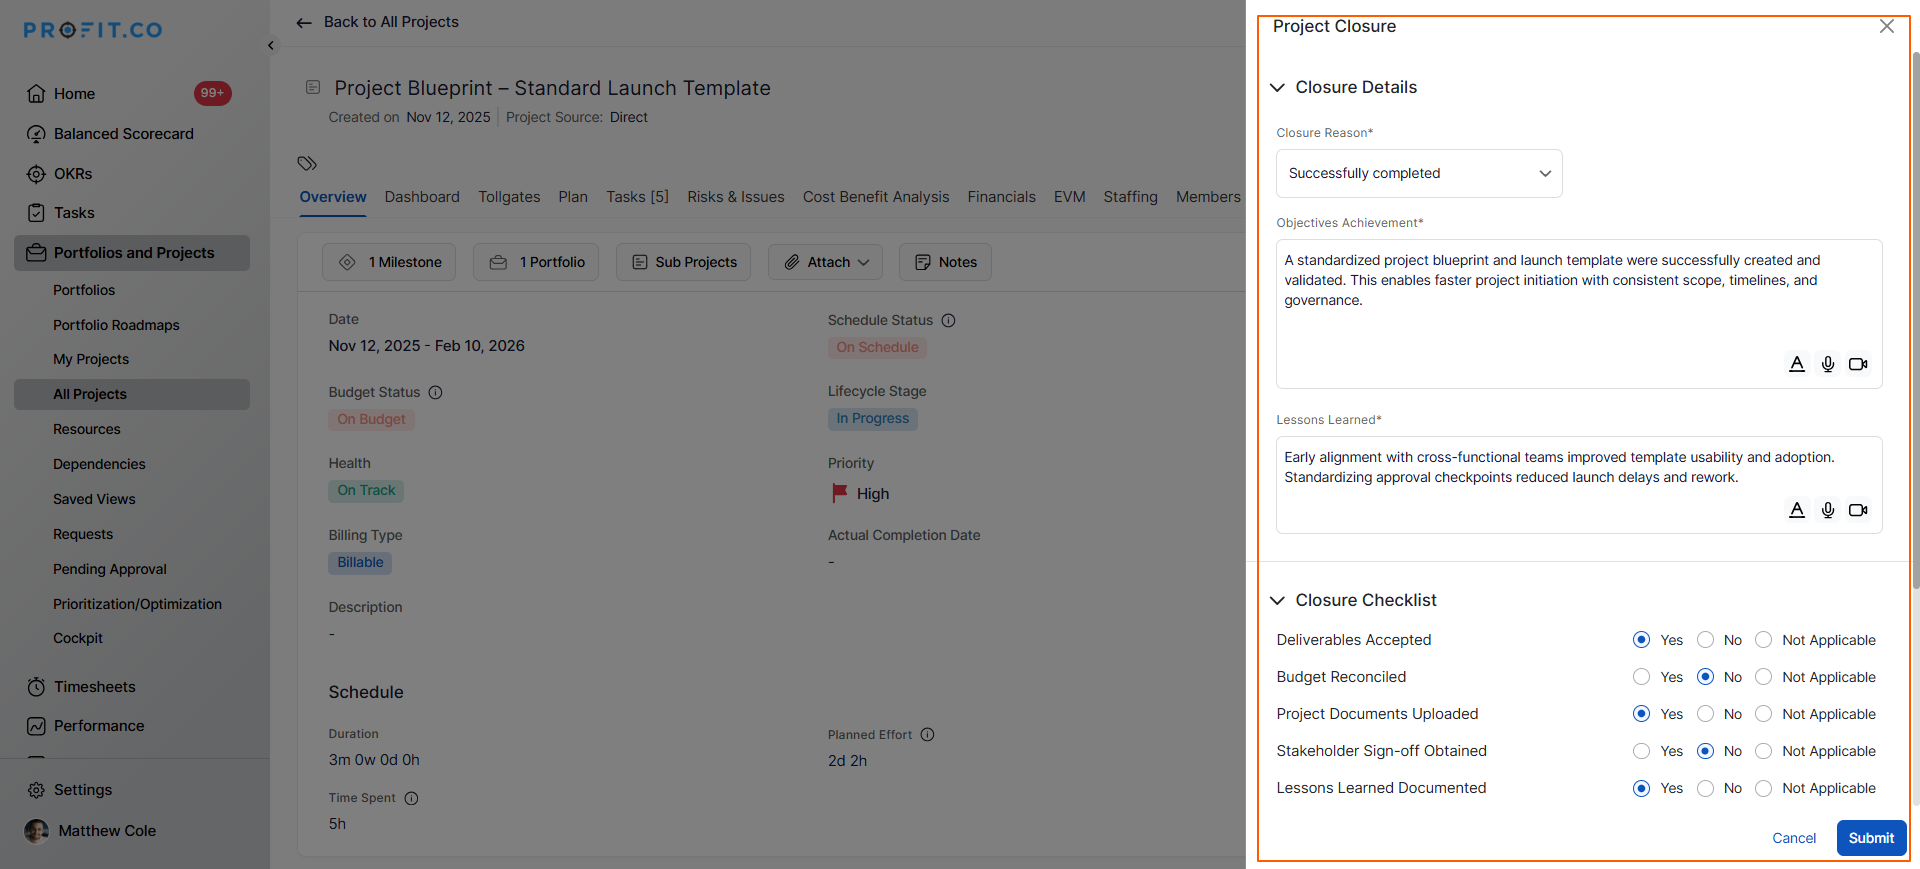The image size is (1920, 869).
Task: Select No for Project Documents Uploaded
Action: (x=1706, y=714)
